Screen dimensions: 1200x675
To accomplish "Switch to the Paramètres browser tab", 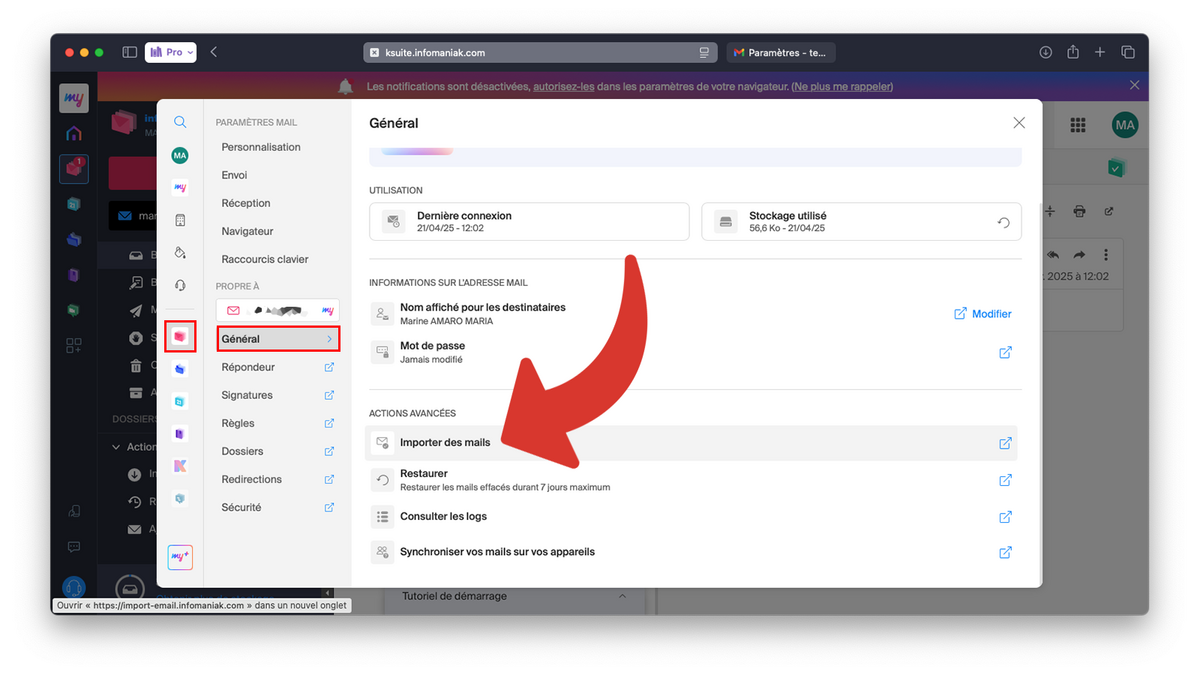I will point(781,52).
